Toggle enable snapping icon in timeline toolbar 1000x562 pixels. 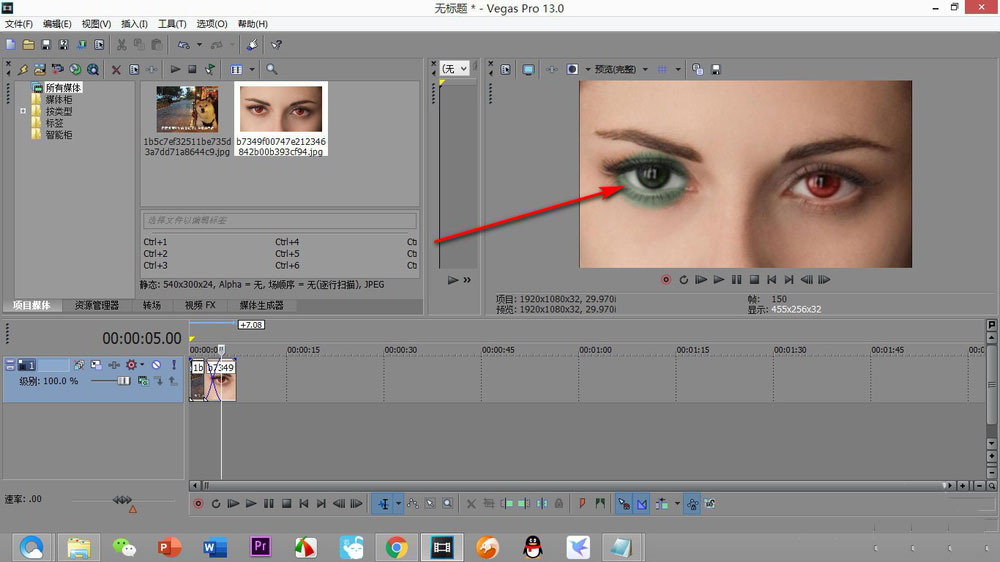624,504
